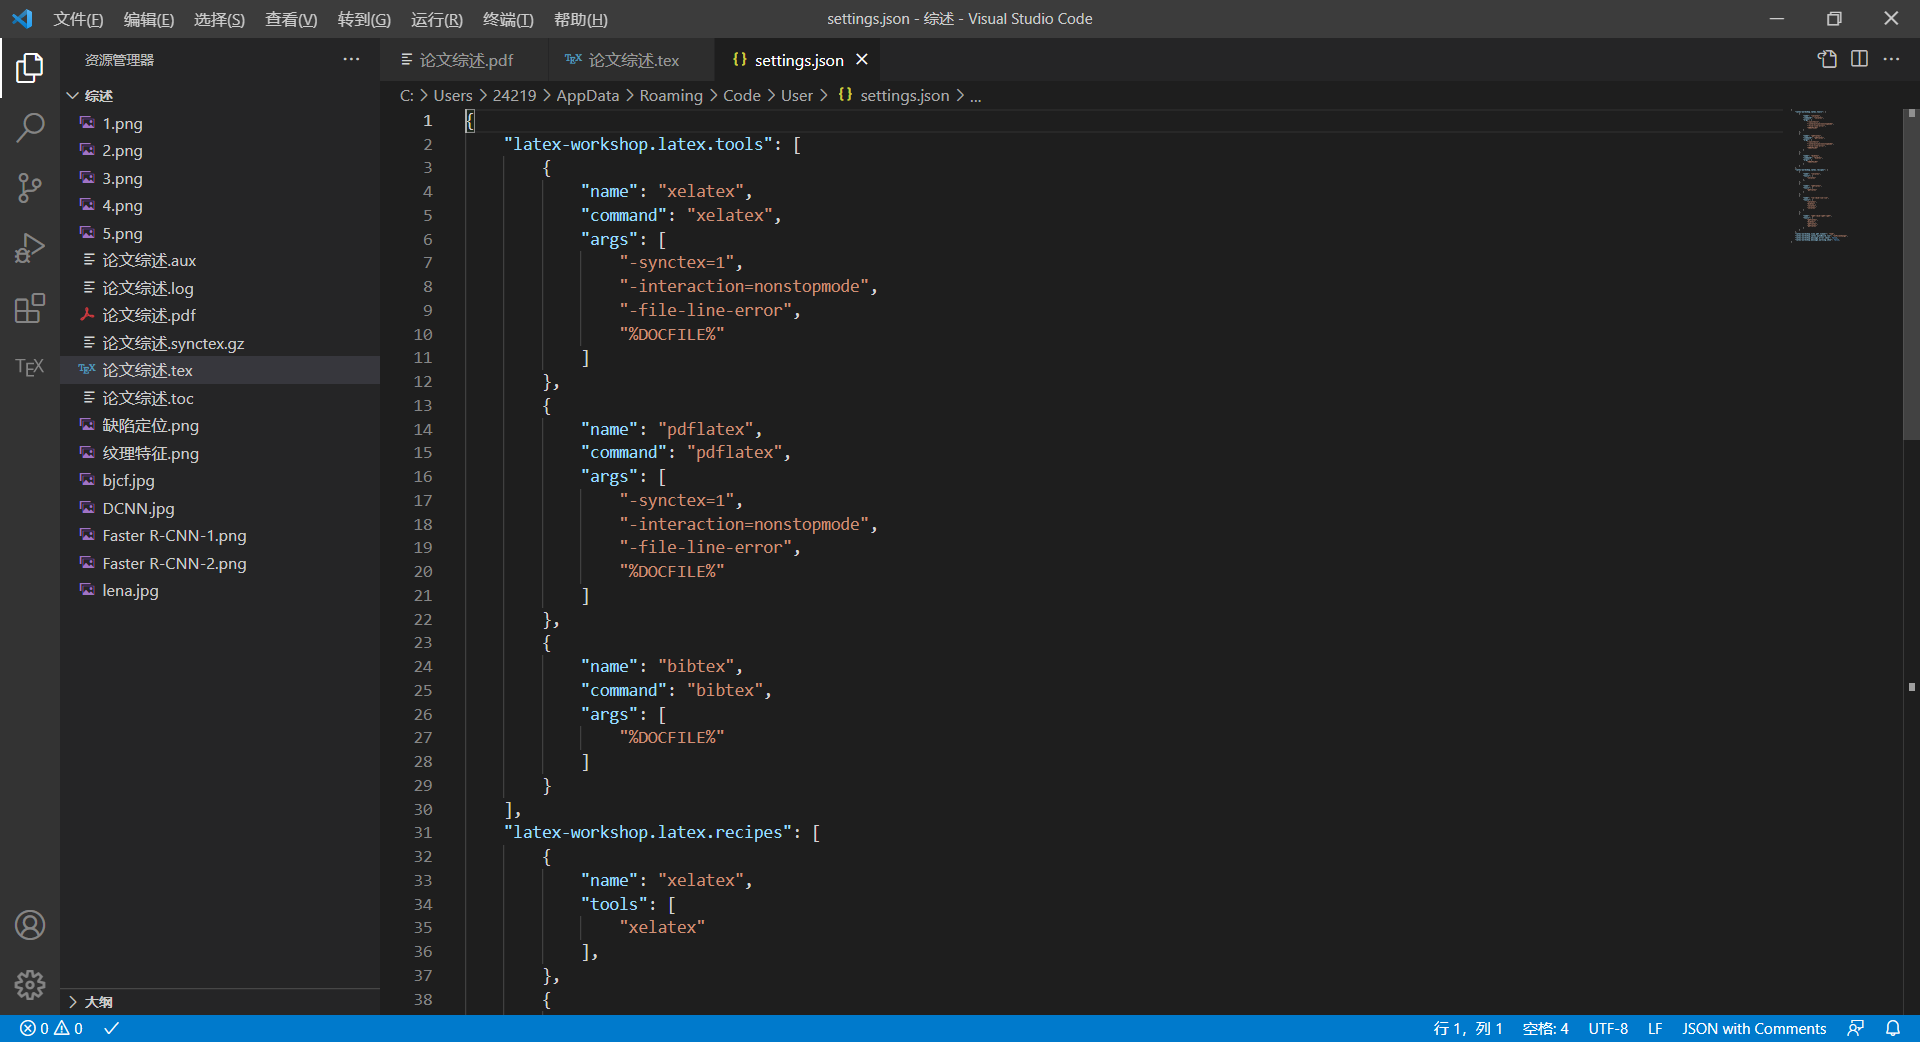Screen dimensions: 1920x1042
Task: Open language mode via JSON with Comments
Action: click(1753, 1028)
